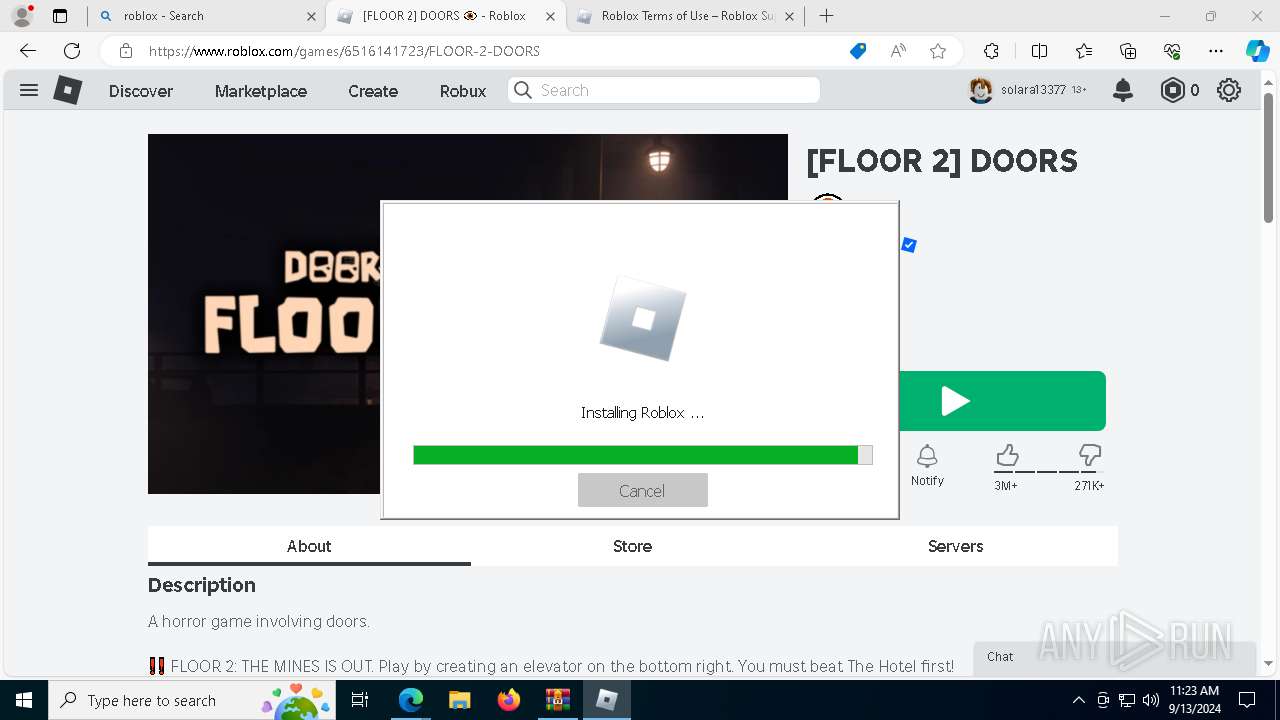Open the taskbar clock and date

tap(1194, 700)
